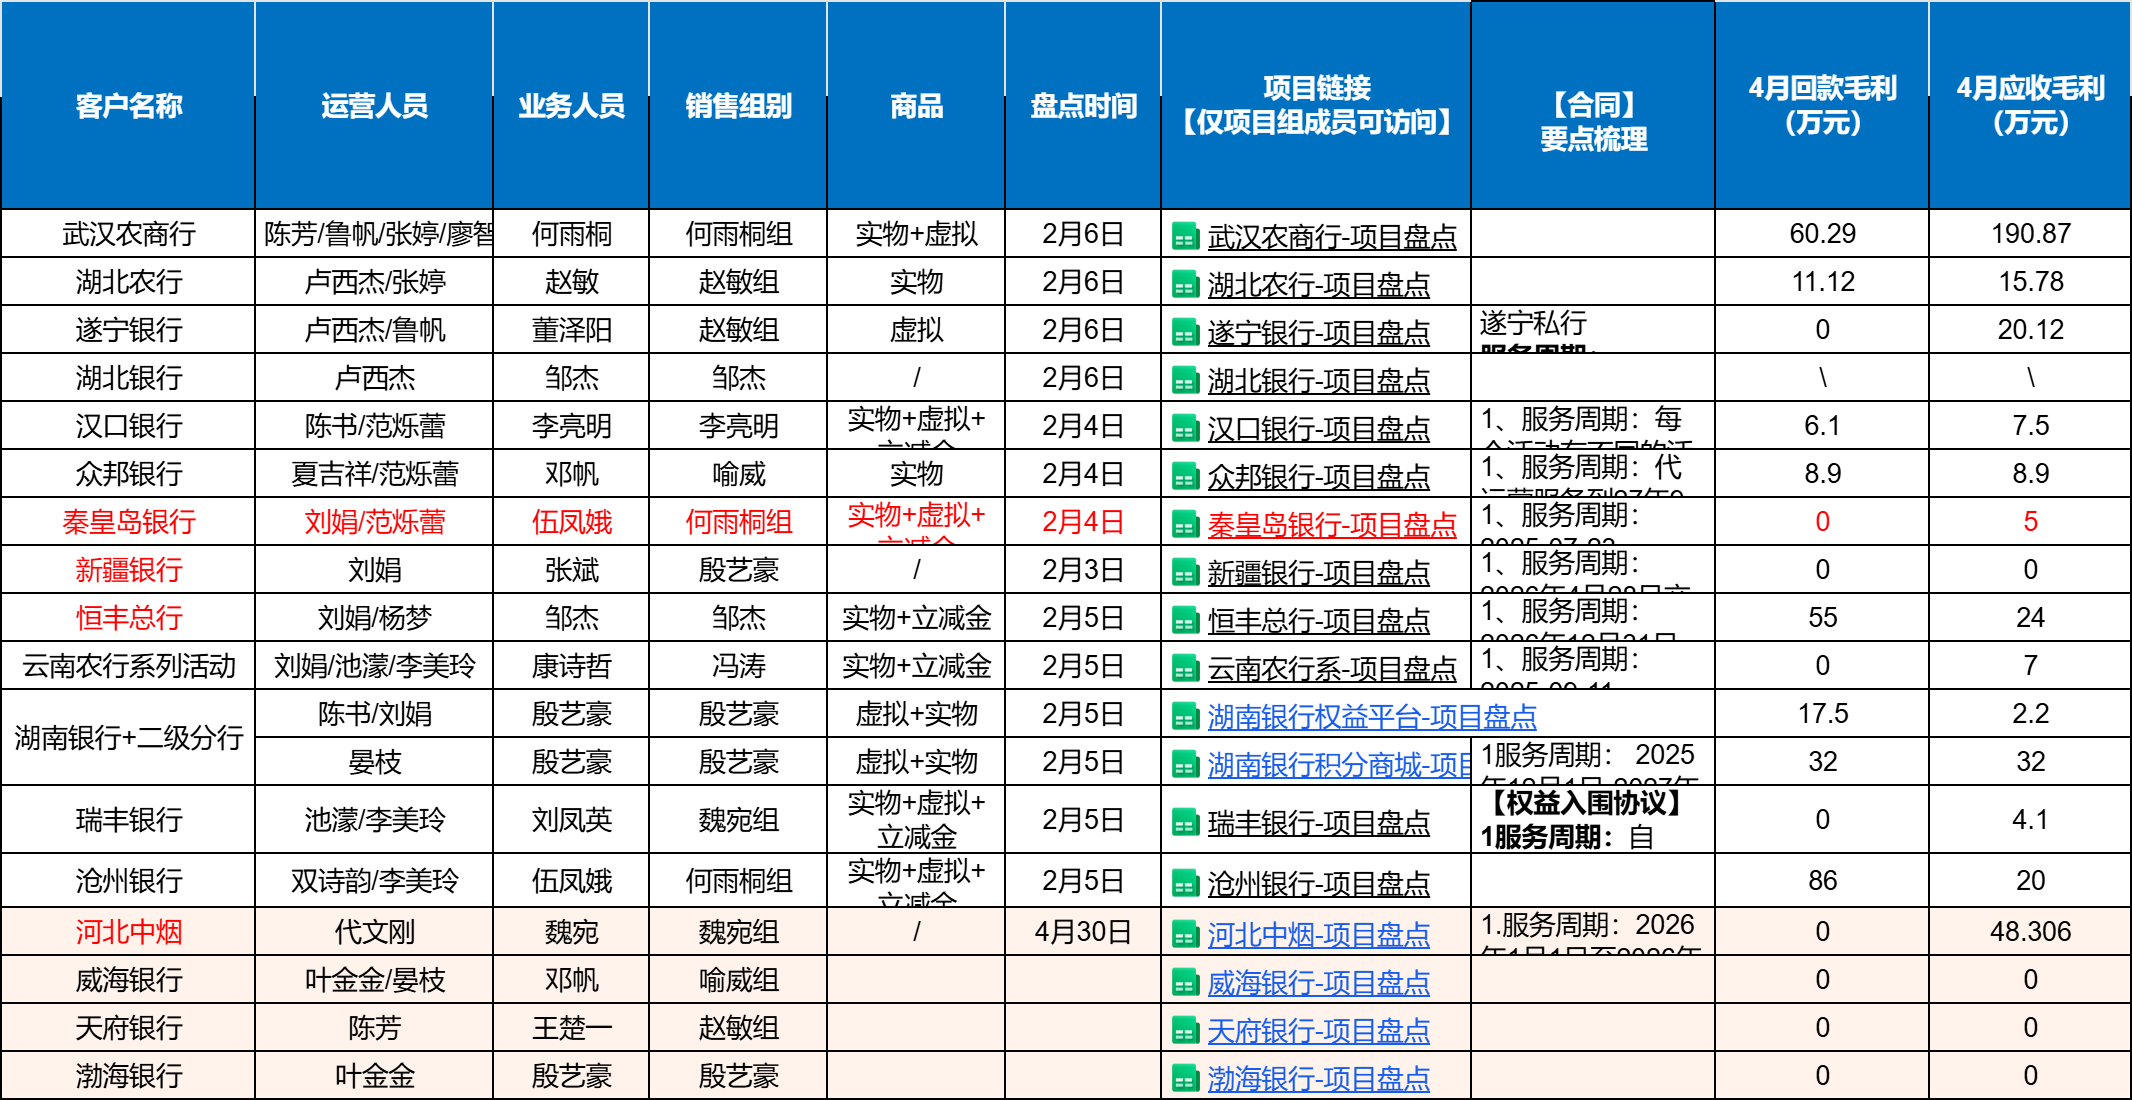Click the sheet icon beside 天府银行-项目盘点
This screenshot has height=1100, width=2132.
[x=1185, y=1031]
